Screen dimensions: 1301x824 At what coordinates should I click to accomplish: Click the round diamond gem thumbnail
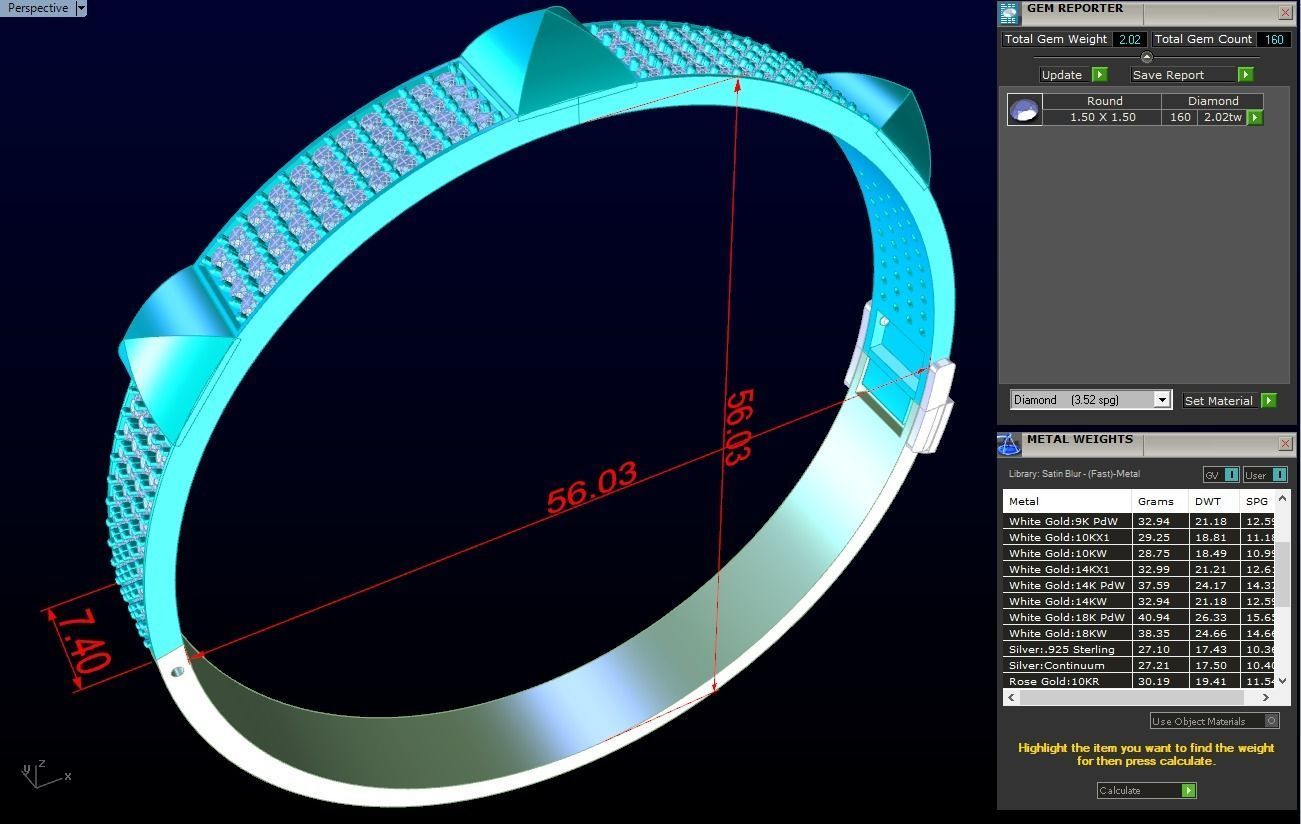point(1024,109)
